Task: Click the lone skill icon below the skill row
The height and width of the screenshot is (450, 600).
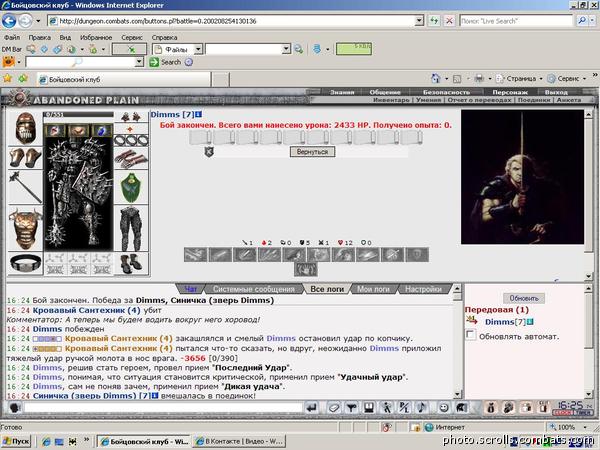Action: tap(306, 269)
